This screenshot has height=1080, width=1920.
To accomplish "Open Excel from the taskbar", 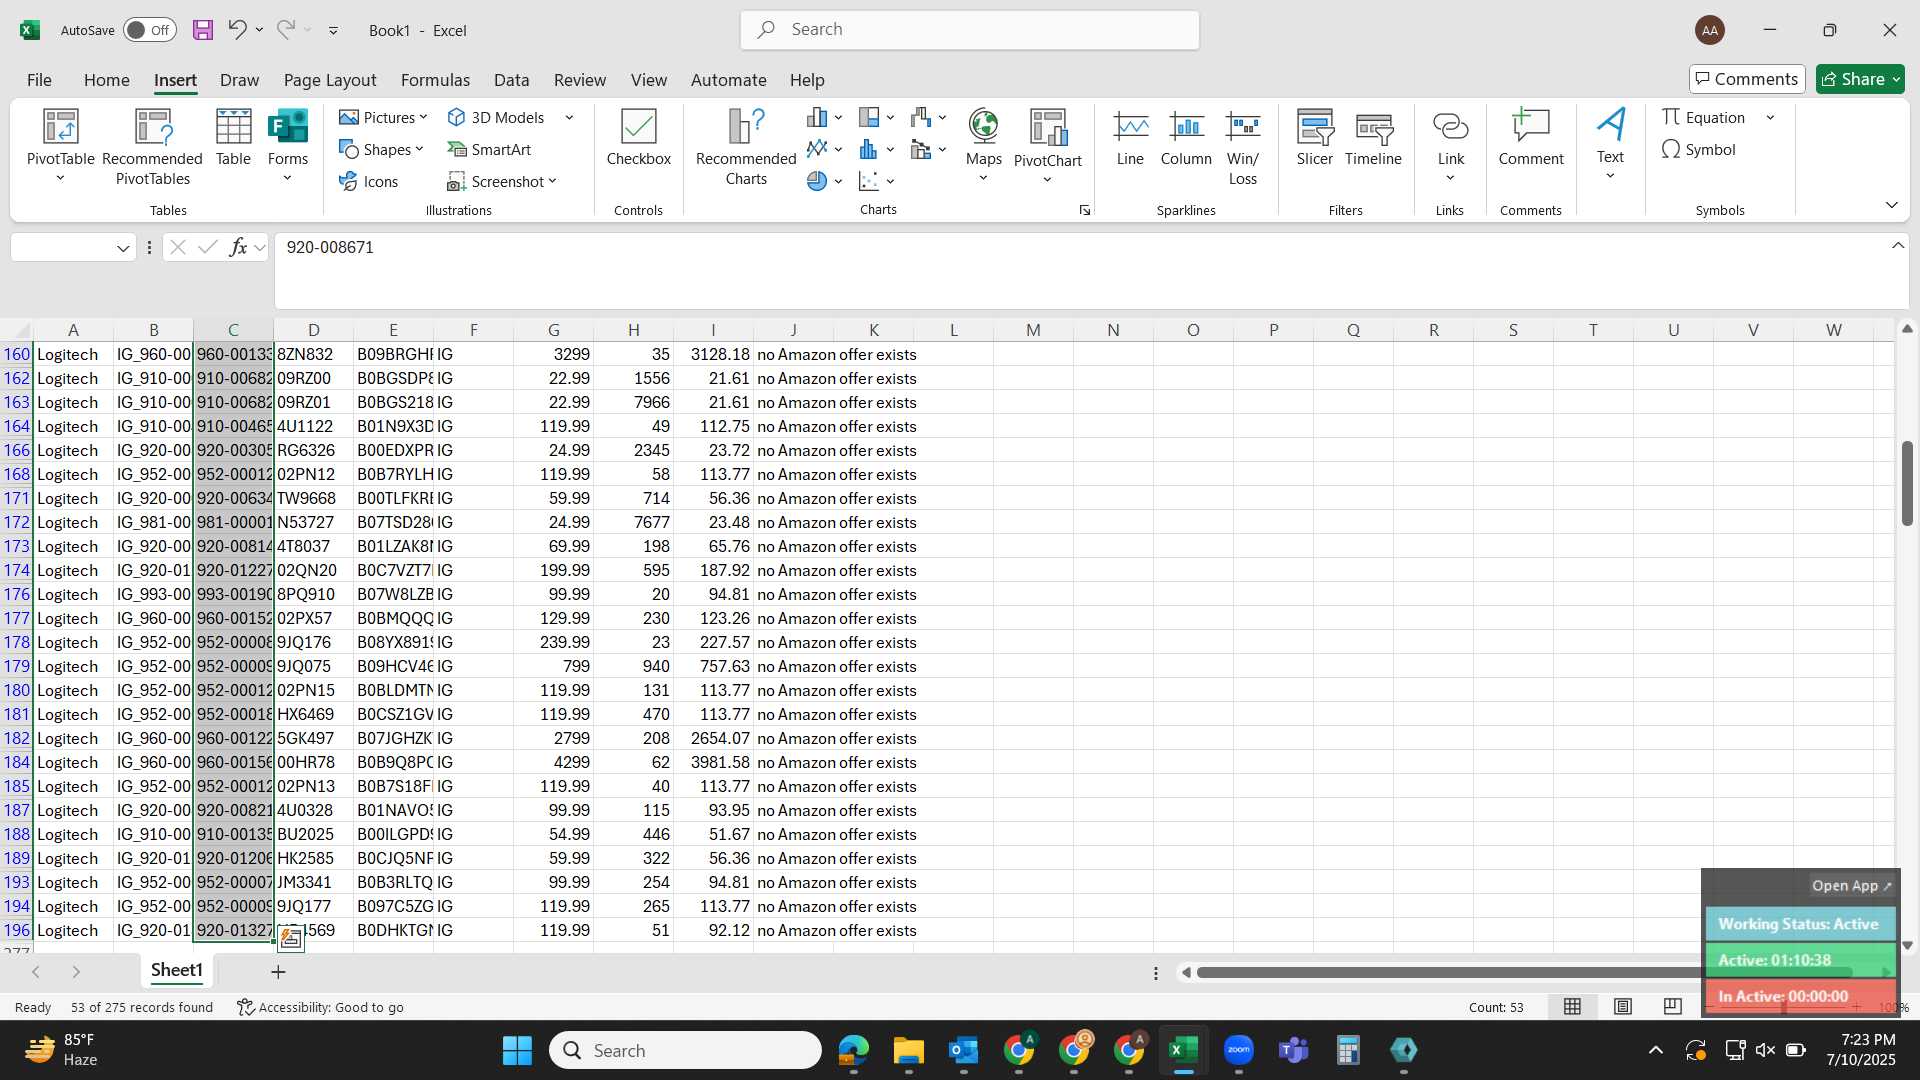I will pos(1183,1050).
